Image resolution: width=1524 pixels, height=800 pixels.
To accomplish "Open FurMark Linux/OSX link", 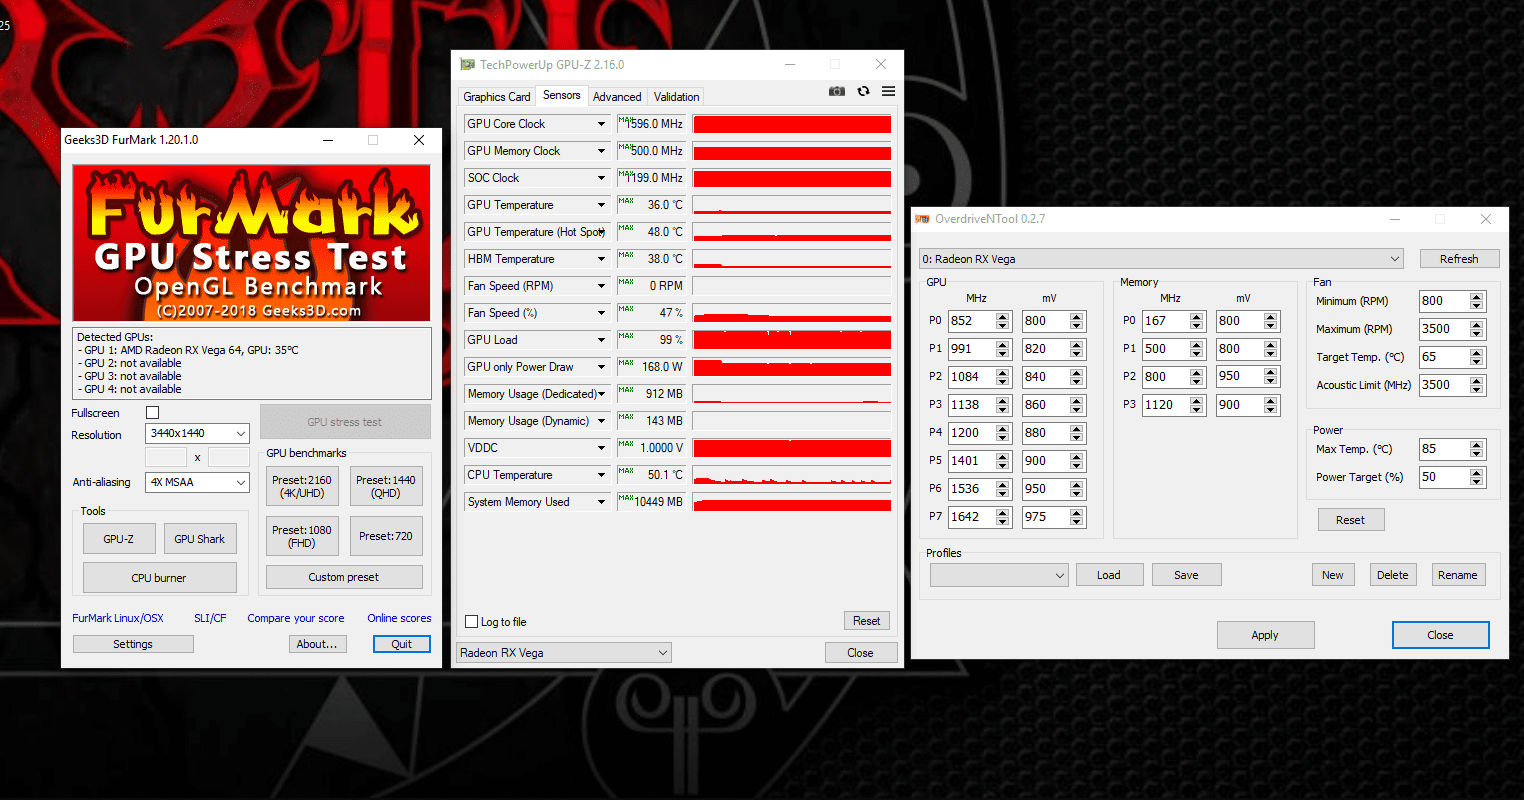I will [118, 618].
